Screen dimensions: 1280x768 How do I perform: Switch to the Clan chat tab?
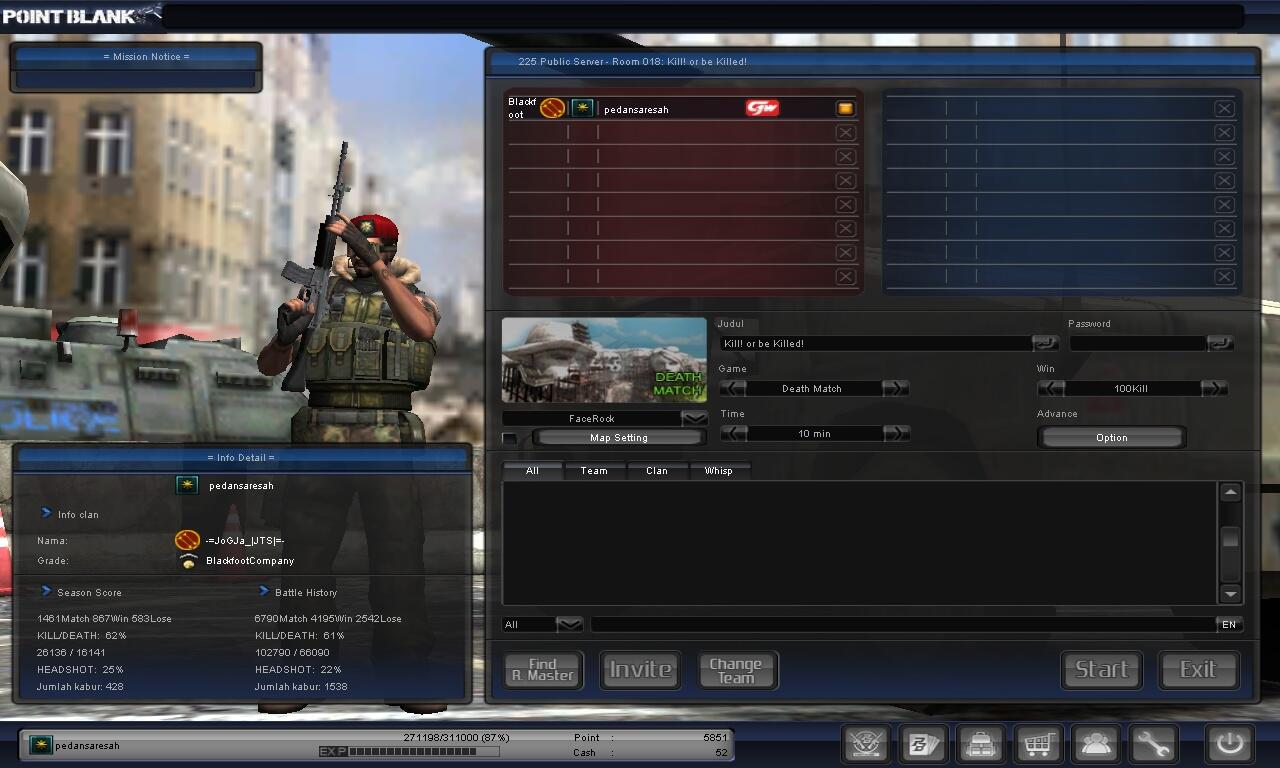[x=657, y=470]
